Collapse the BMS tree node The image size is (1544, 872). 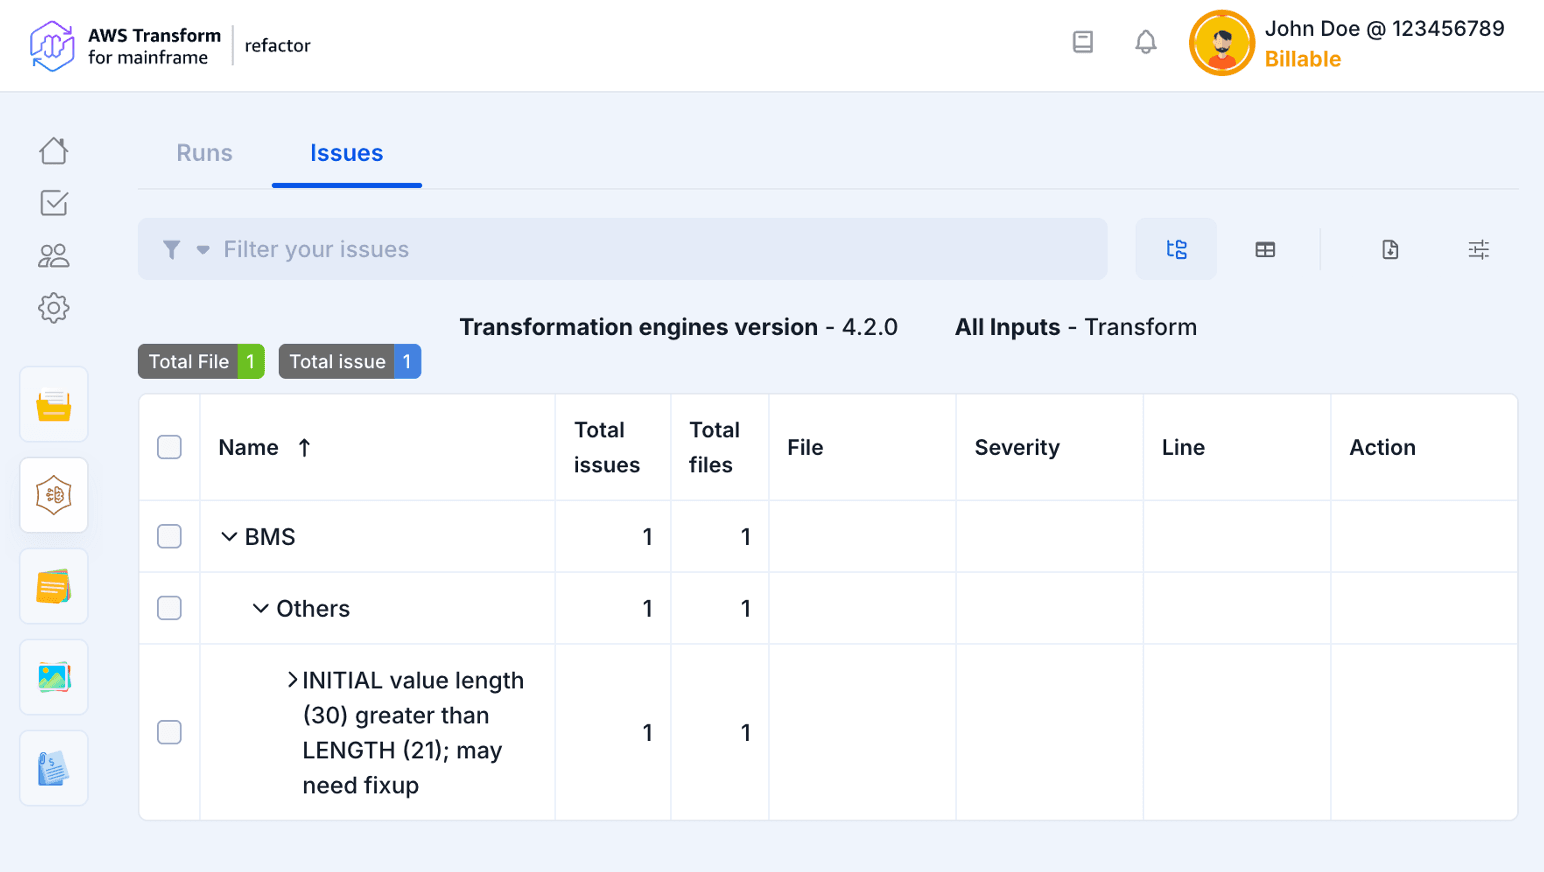click(229, 537)
